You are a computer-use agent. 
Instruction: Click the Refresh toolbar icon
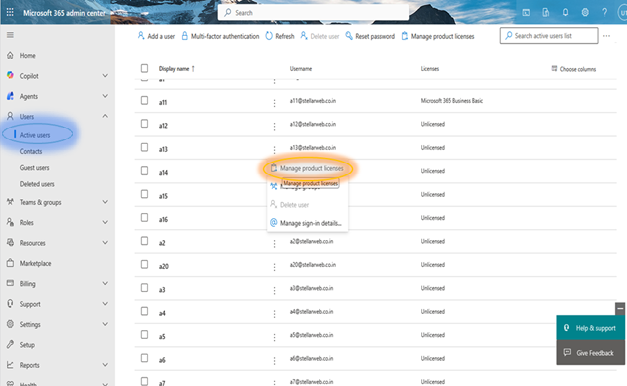269,36
